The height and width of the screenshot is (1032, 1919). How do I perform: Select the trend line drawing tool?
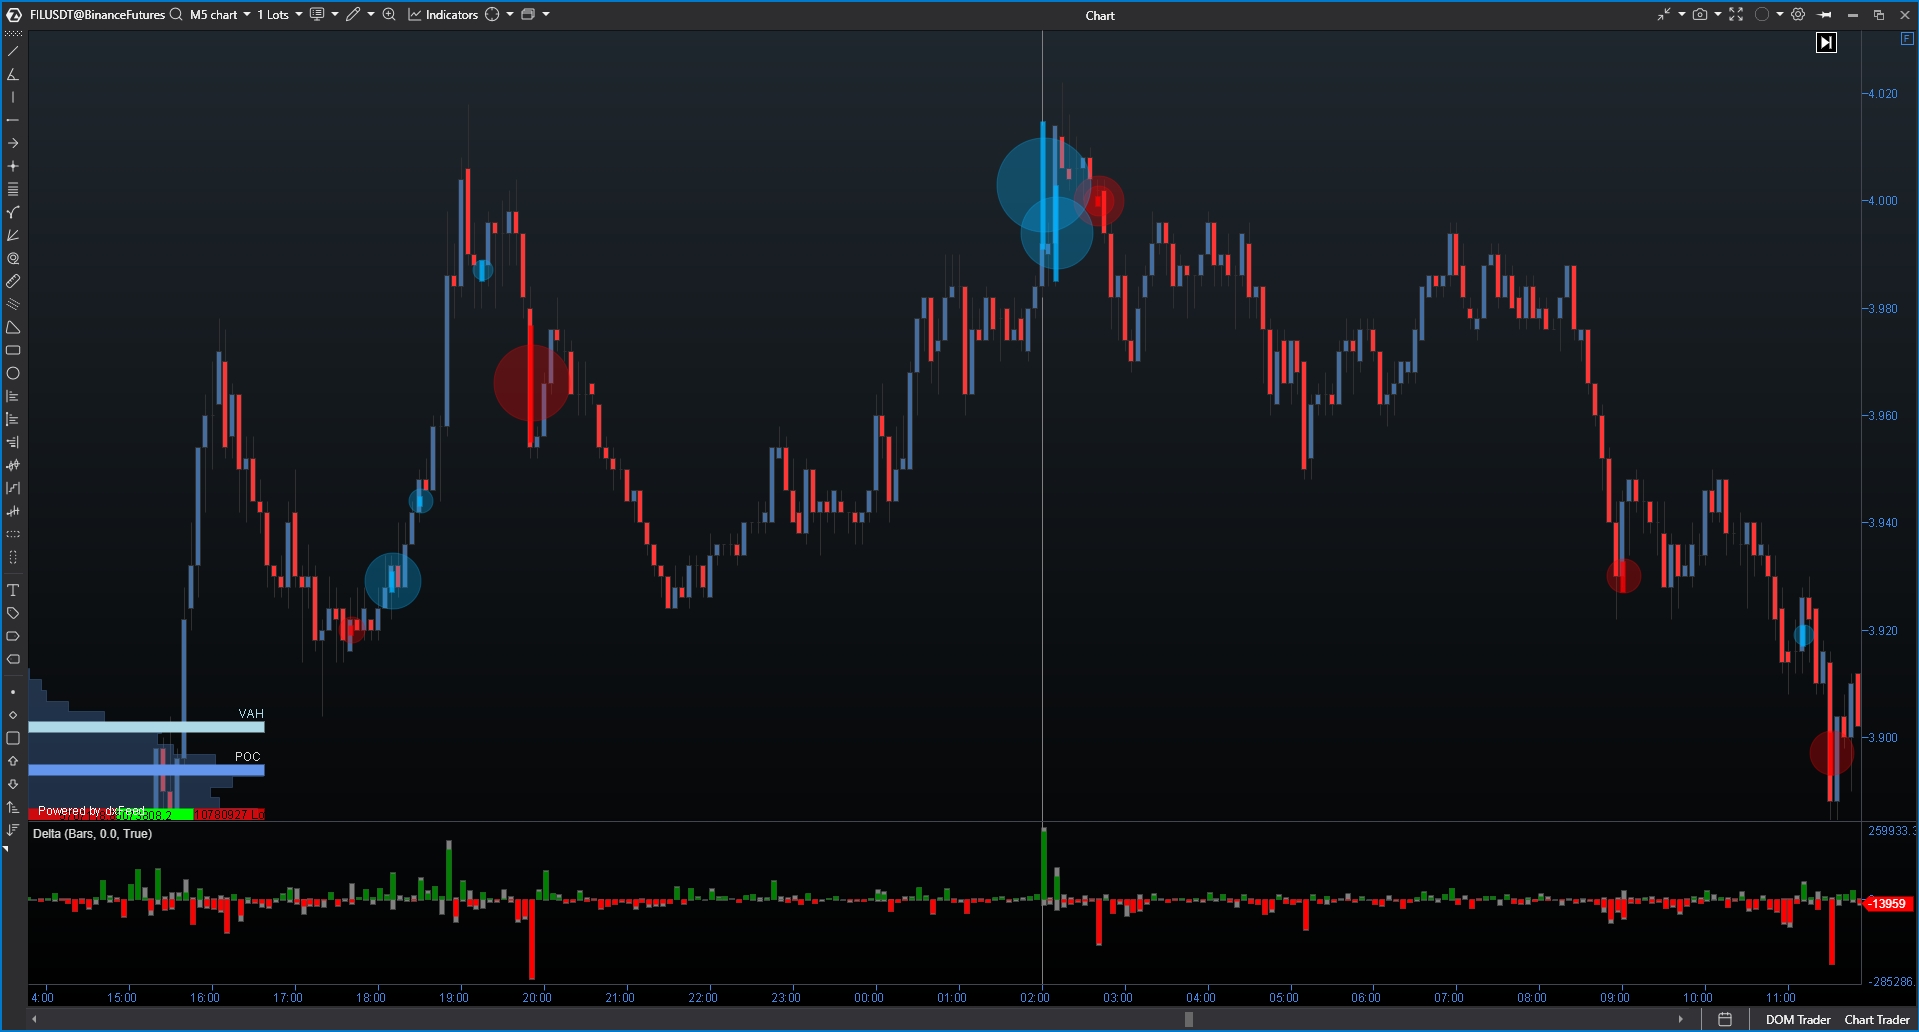[x=13, y=51]
